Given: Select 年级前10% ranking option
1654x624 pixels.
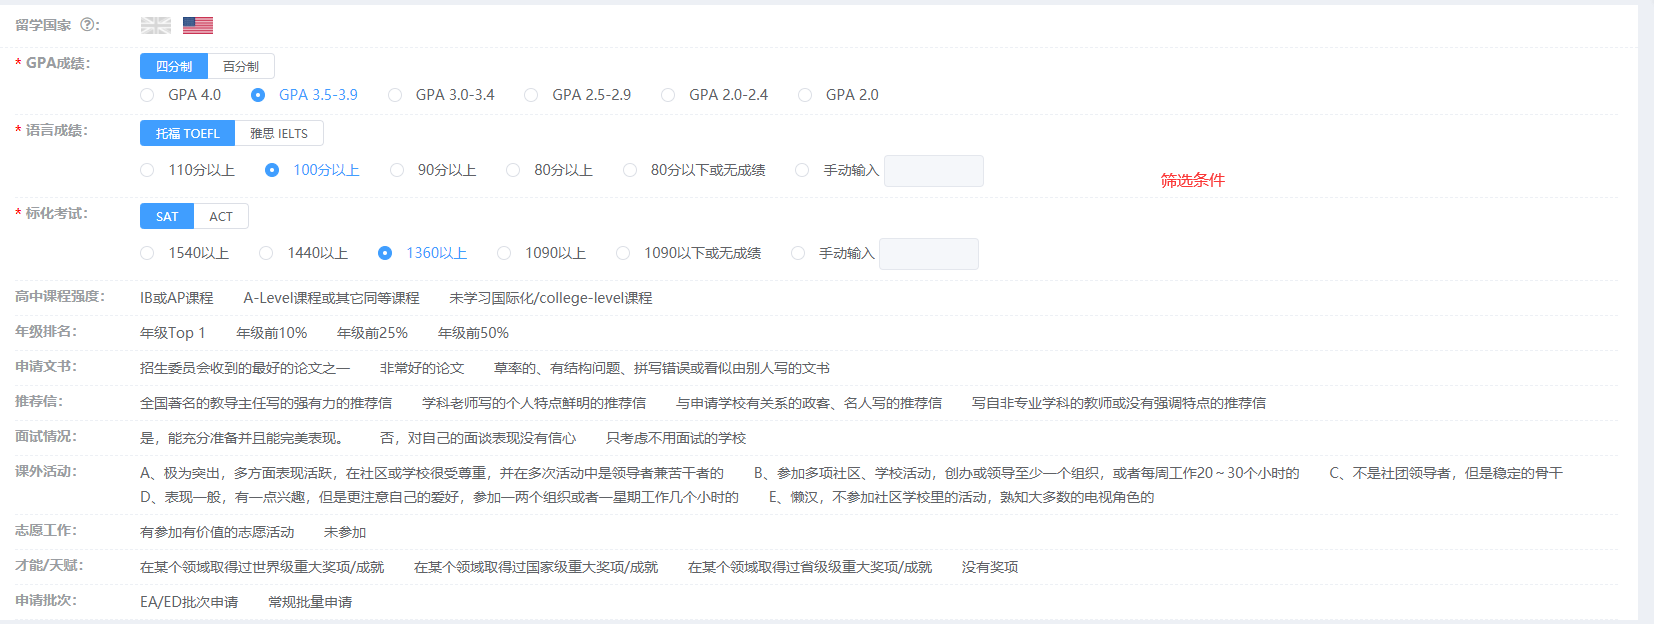Looking at the screenshot, I should pos(272,333).
